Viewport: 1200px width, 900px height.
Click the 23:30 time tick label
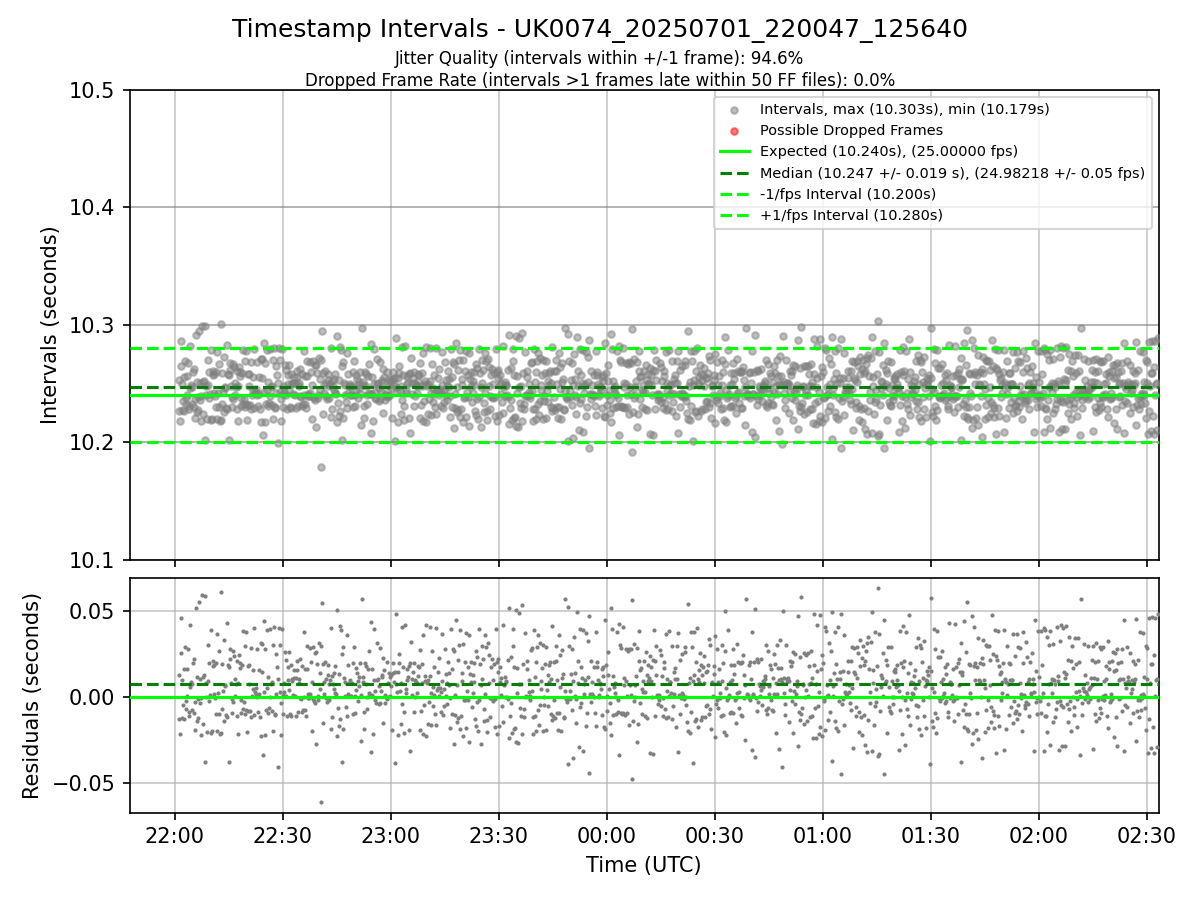[499, 834]
